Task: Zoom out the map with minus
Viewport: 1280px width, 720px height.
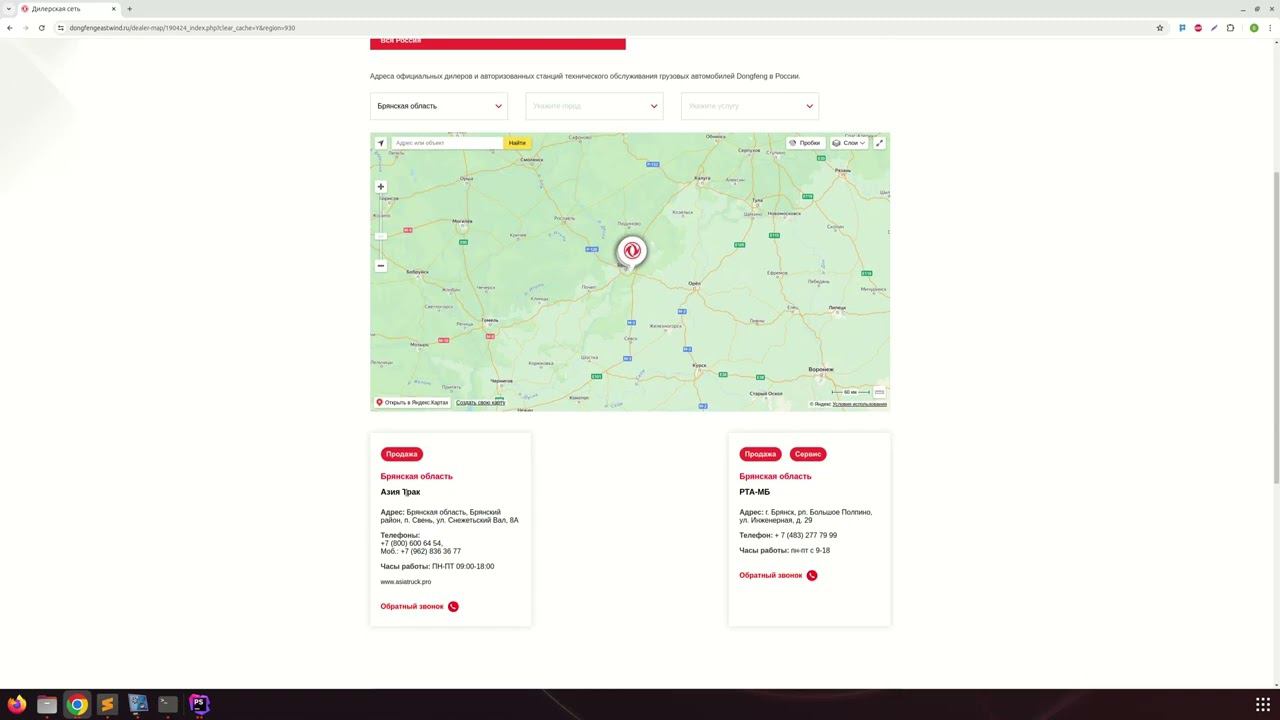Action: tap(381, 266)
